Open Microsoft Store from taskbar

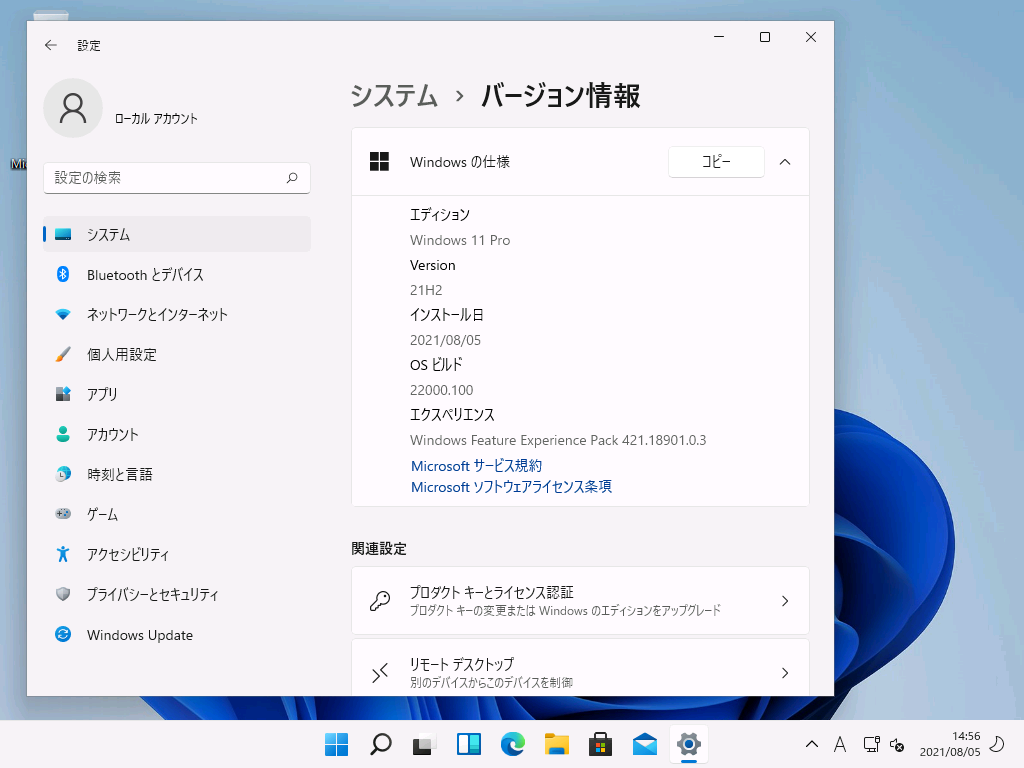coord(600,744)
